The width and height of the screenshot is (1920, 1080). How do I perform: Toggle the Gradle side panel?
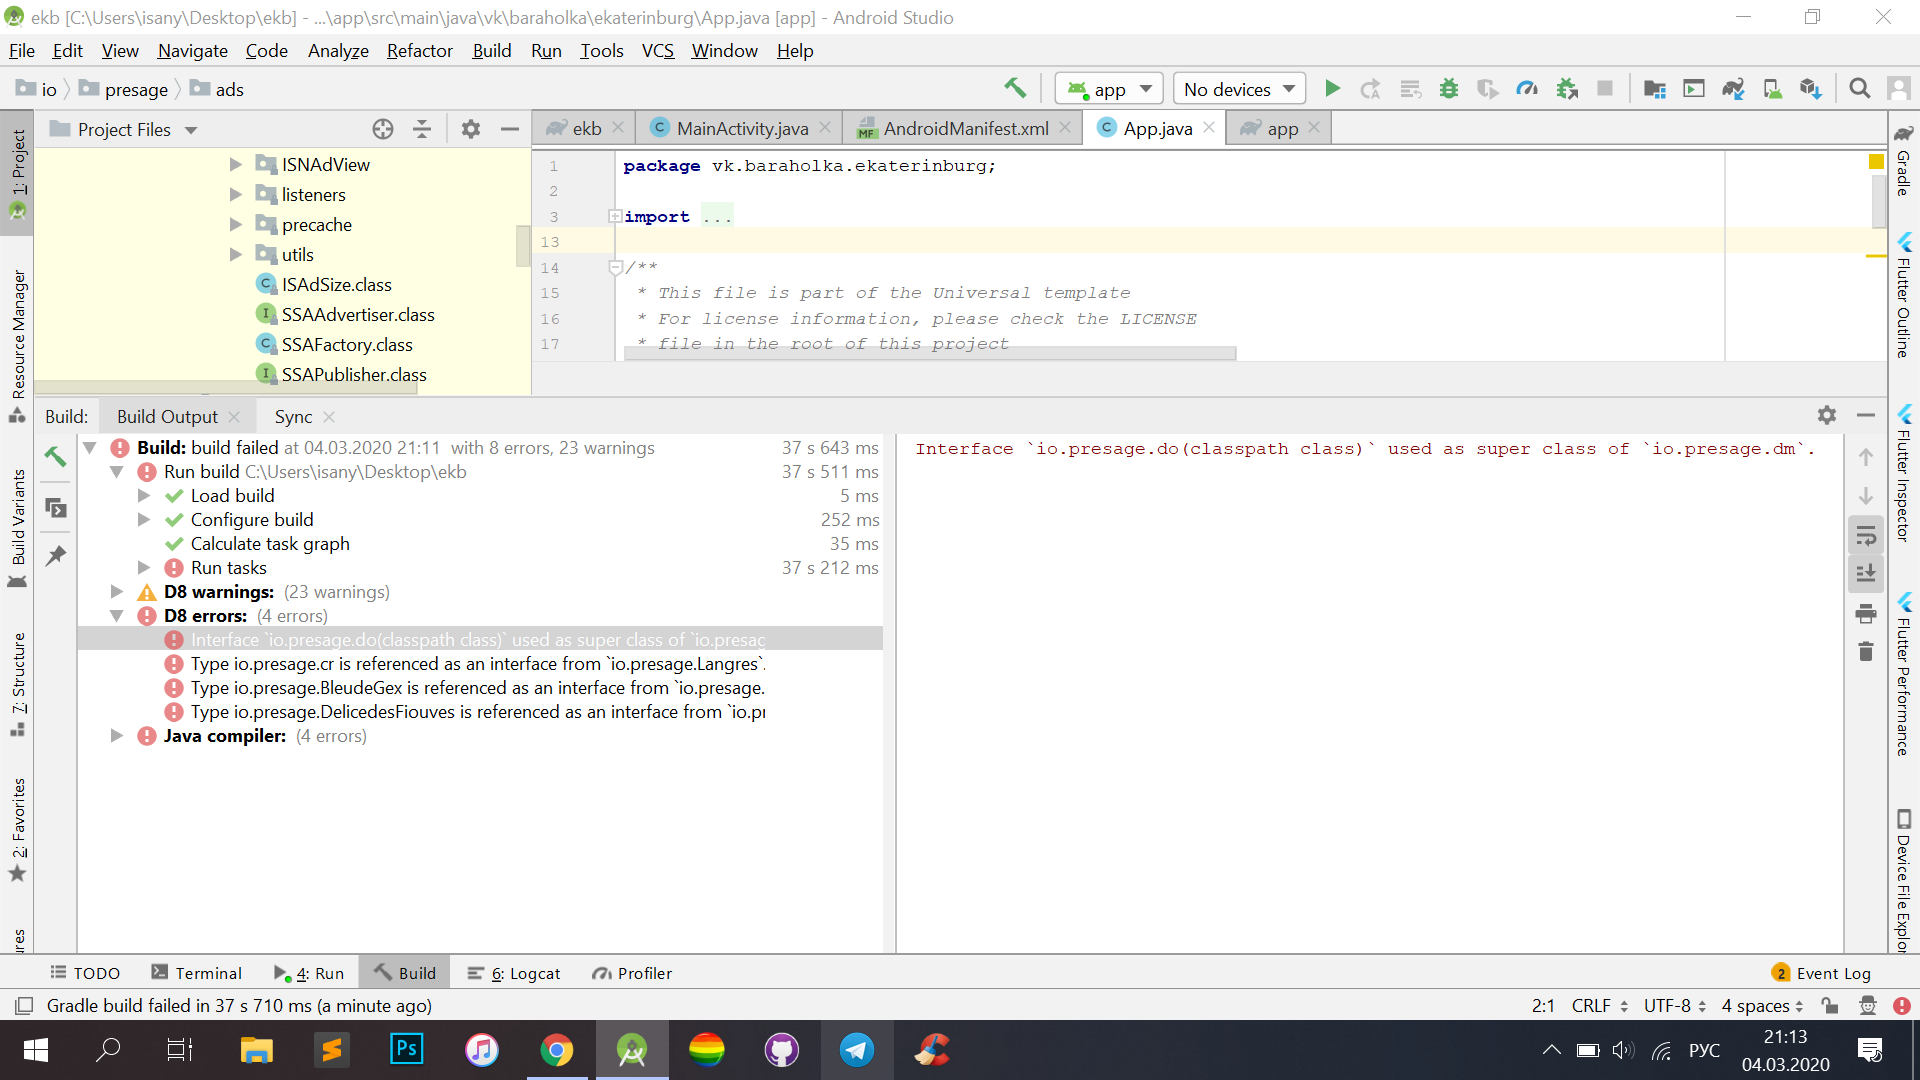tap(1904, 160)
